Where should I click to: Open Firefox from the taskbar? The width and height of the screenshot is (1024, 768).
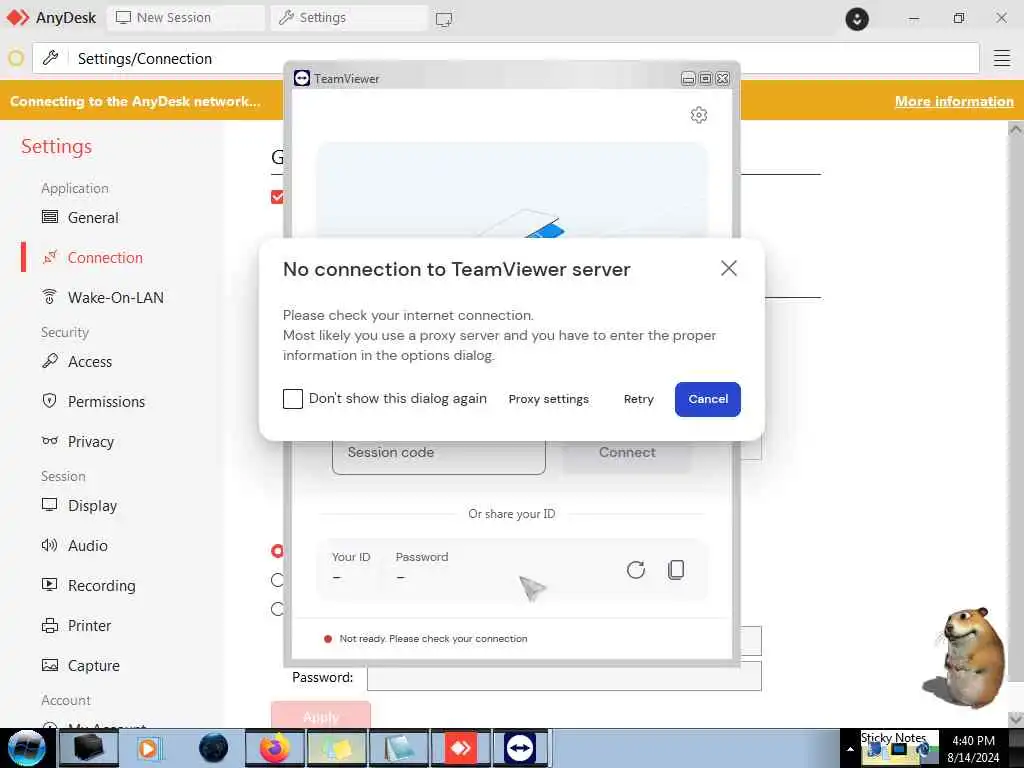pyautogui.click(x=276, y=748)
